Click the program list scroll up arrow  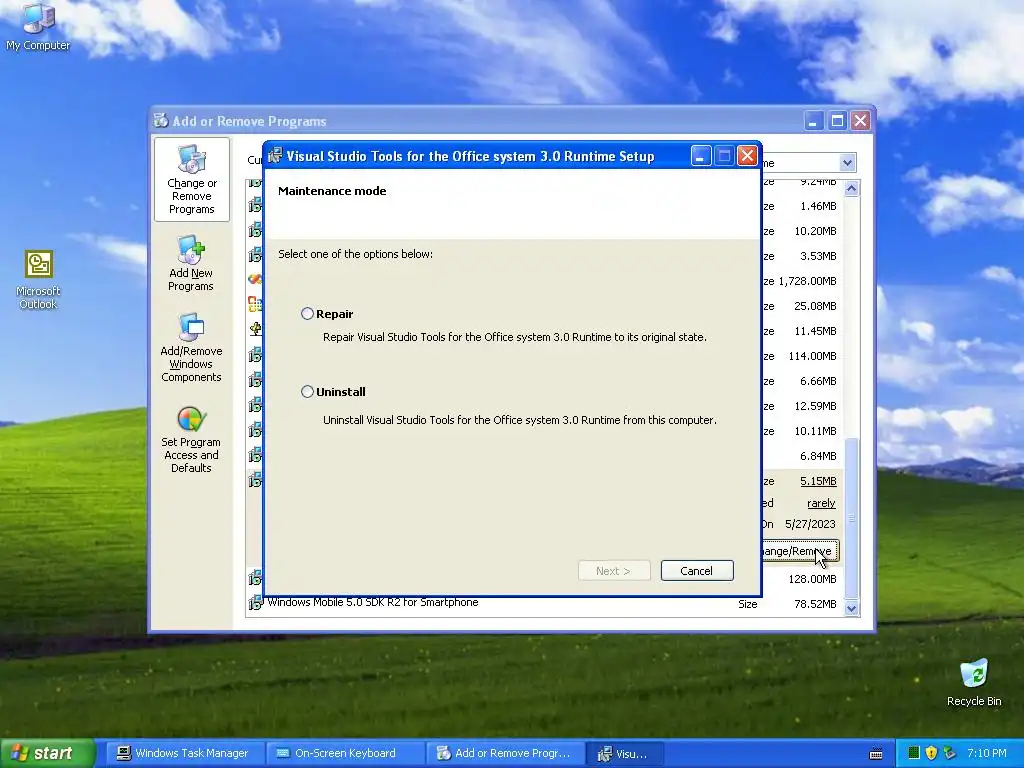(x=851, y=189)
